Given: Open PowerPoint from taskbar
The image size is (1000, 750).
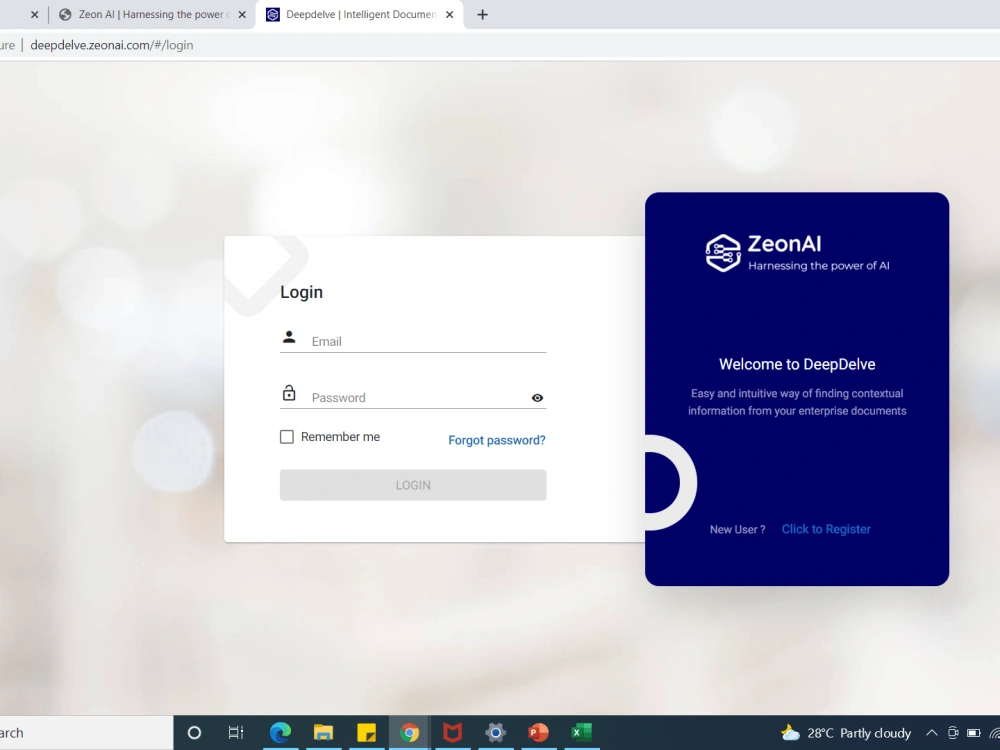Looking at the screenshot, I should point(538,733).
